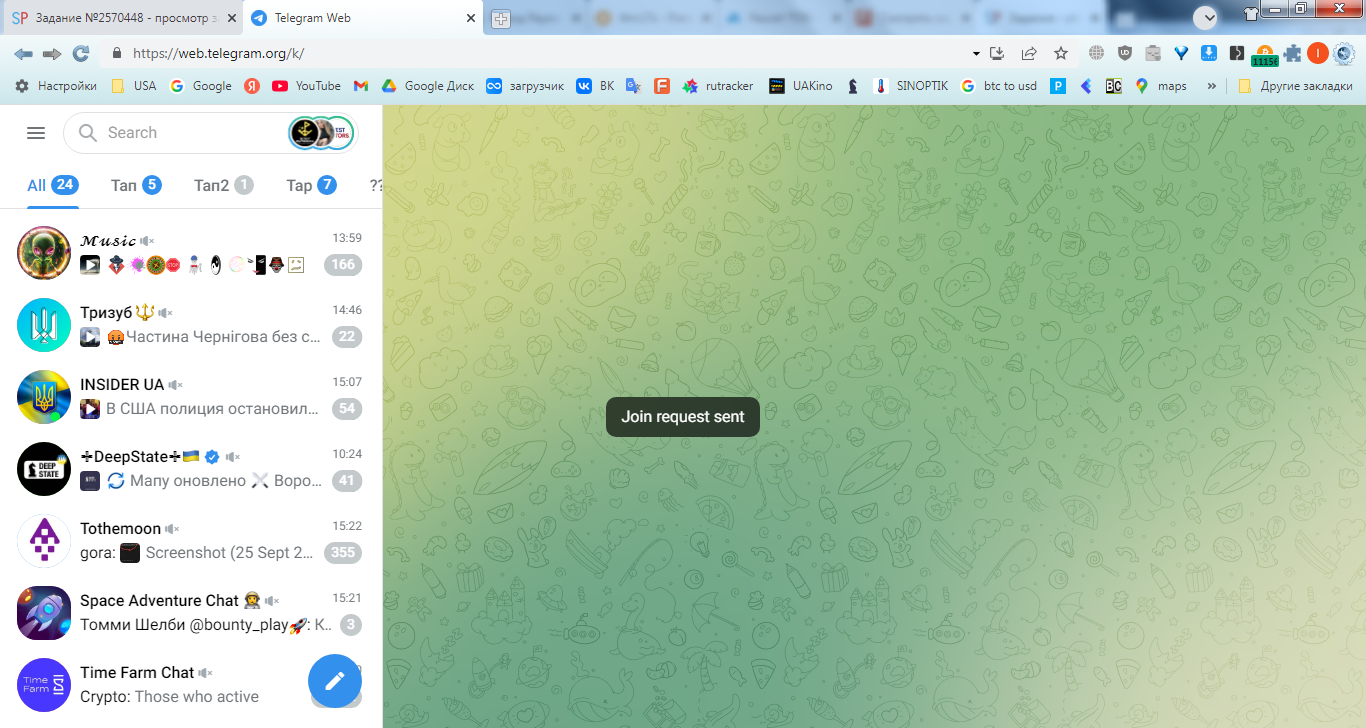
Task: Expand hidden bookmarks chevron
Action: [1212, 86]
